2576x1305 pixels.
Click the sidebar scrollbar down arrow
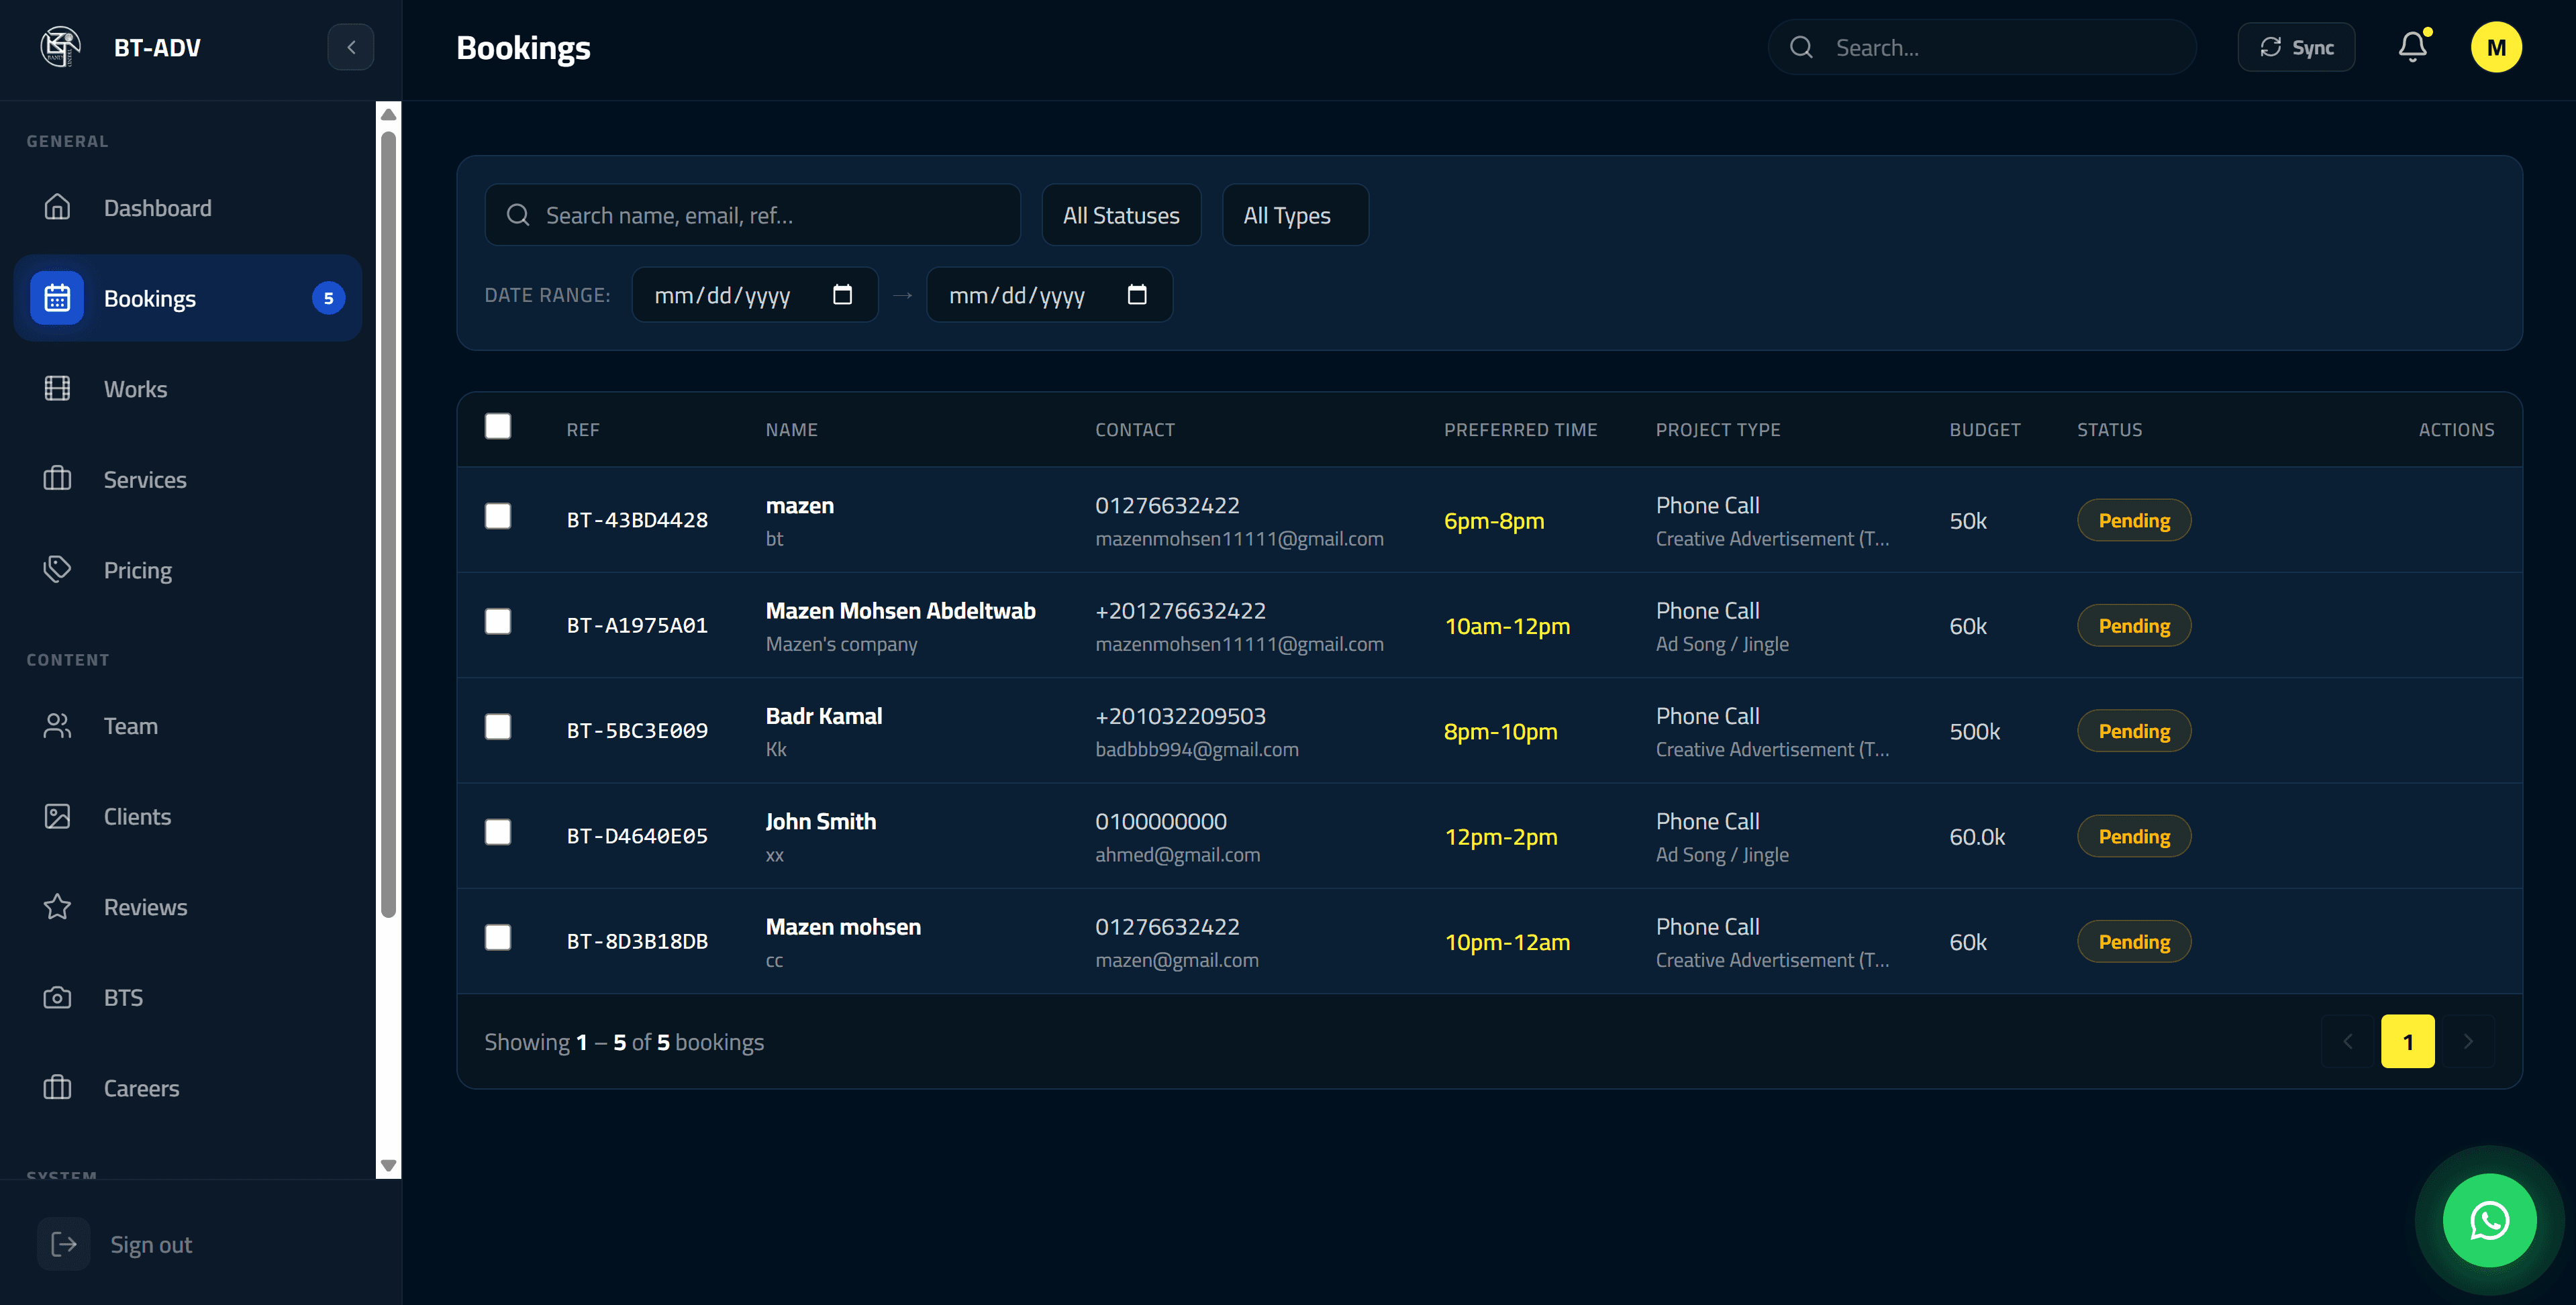(x=389, y=1166)
